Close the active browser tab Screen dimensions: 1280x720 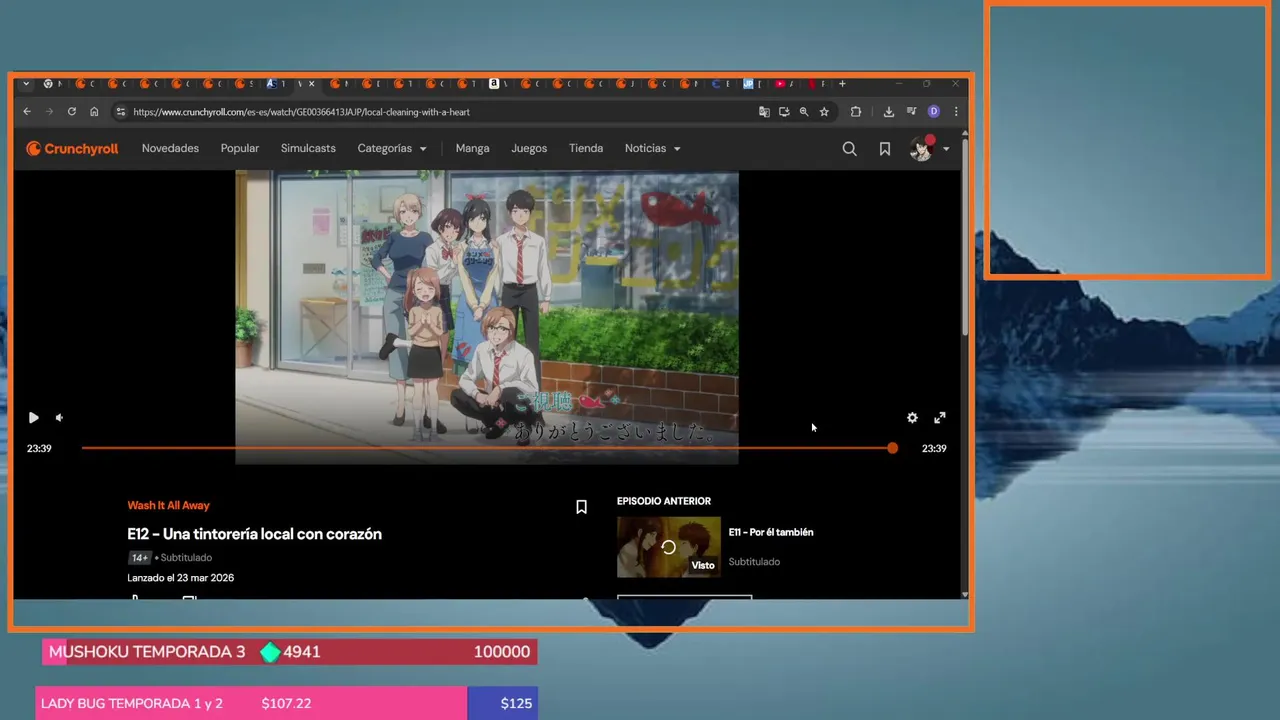pyautogui.click(x=311, y=84)
